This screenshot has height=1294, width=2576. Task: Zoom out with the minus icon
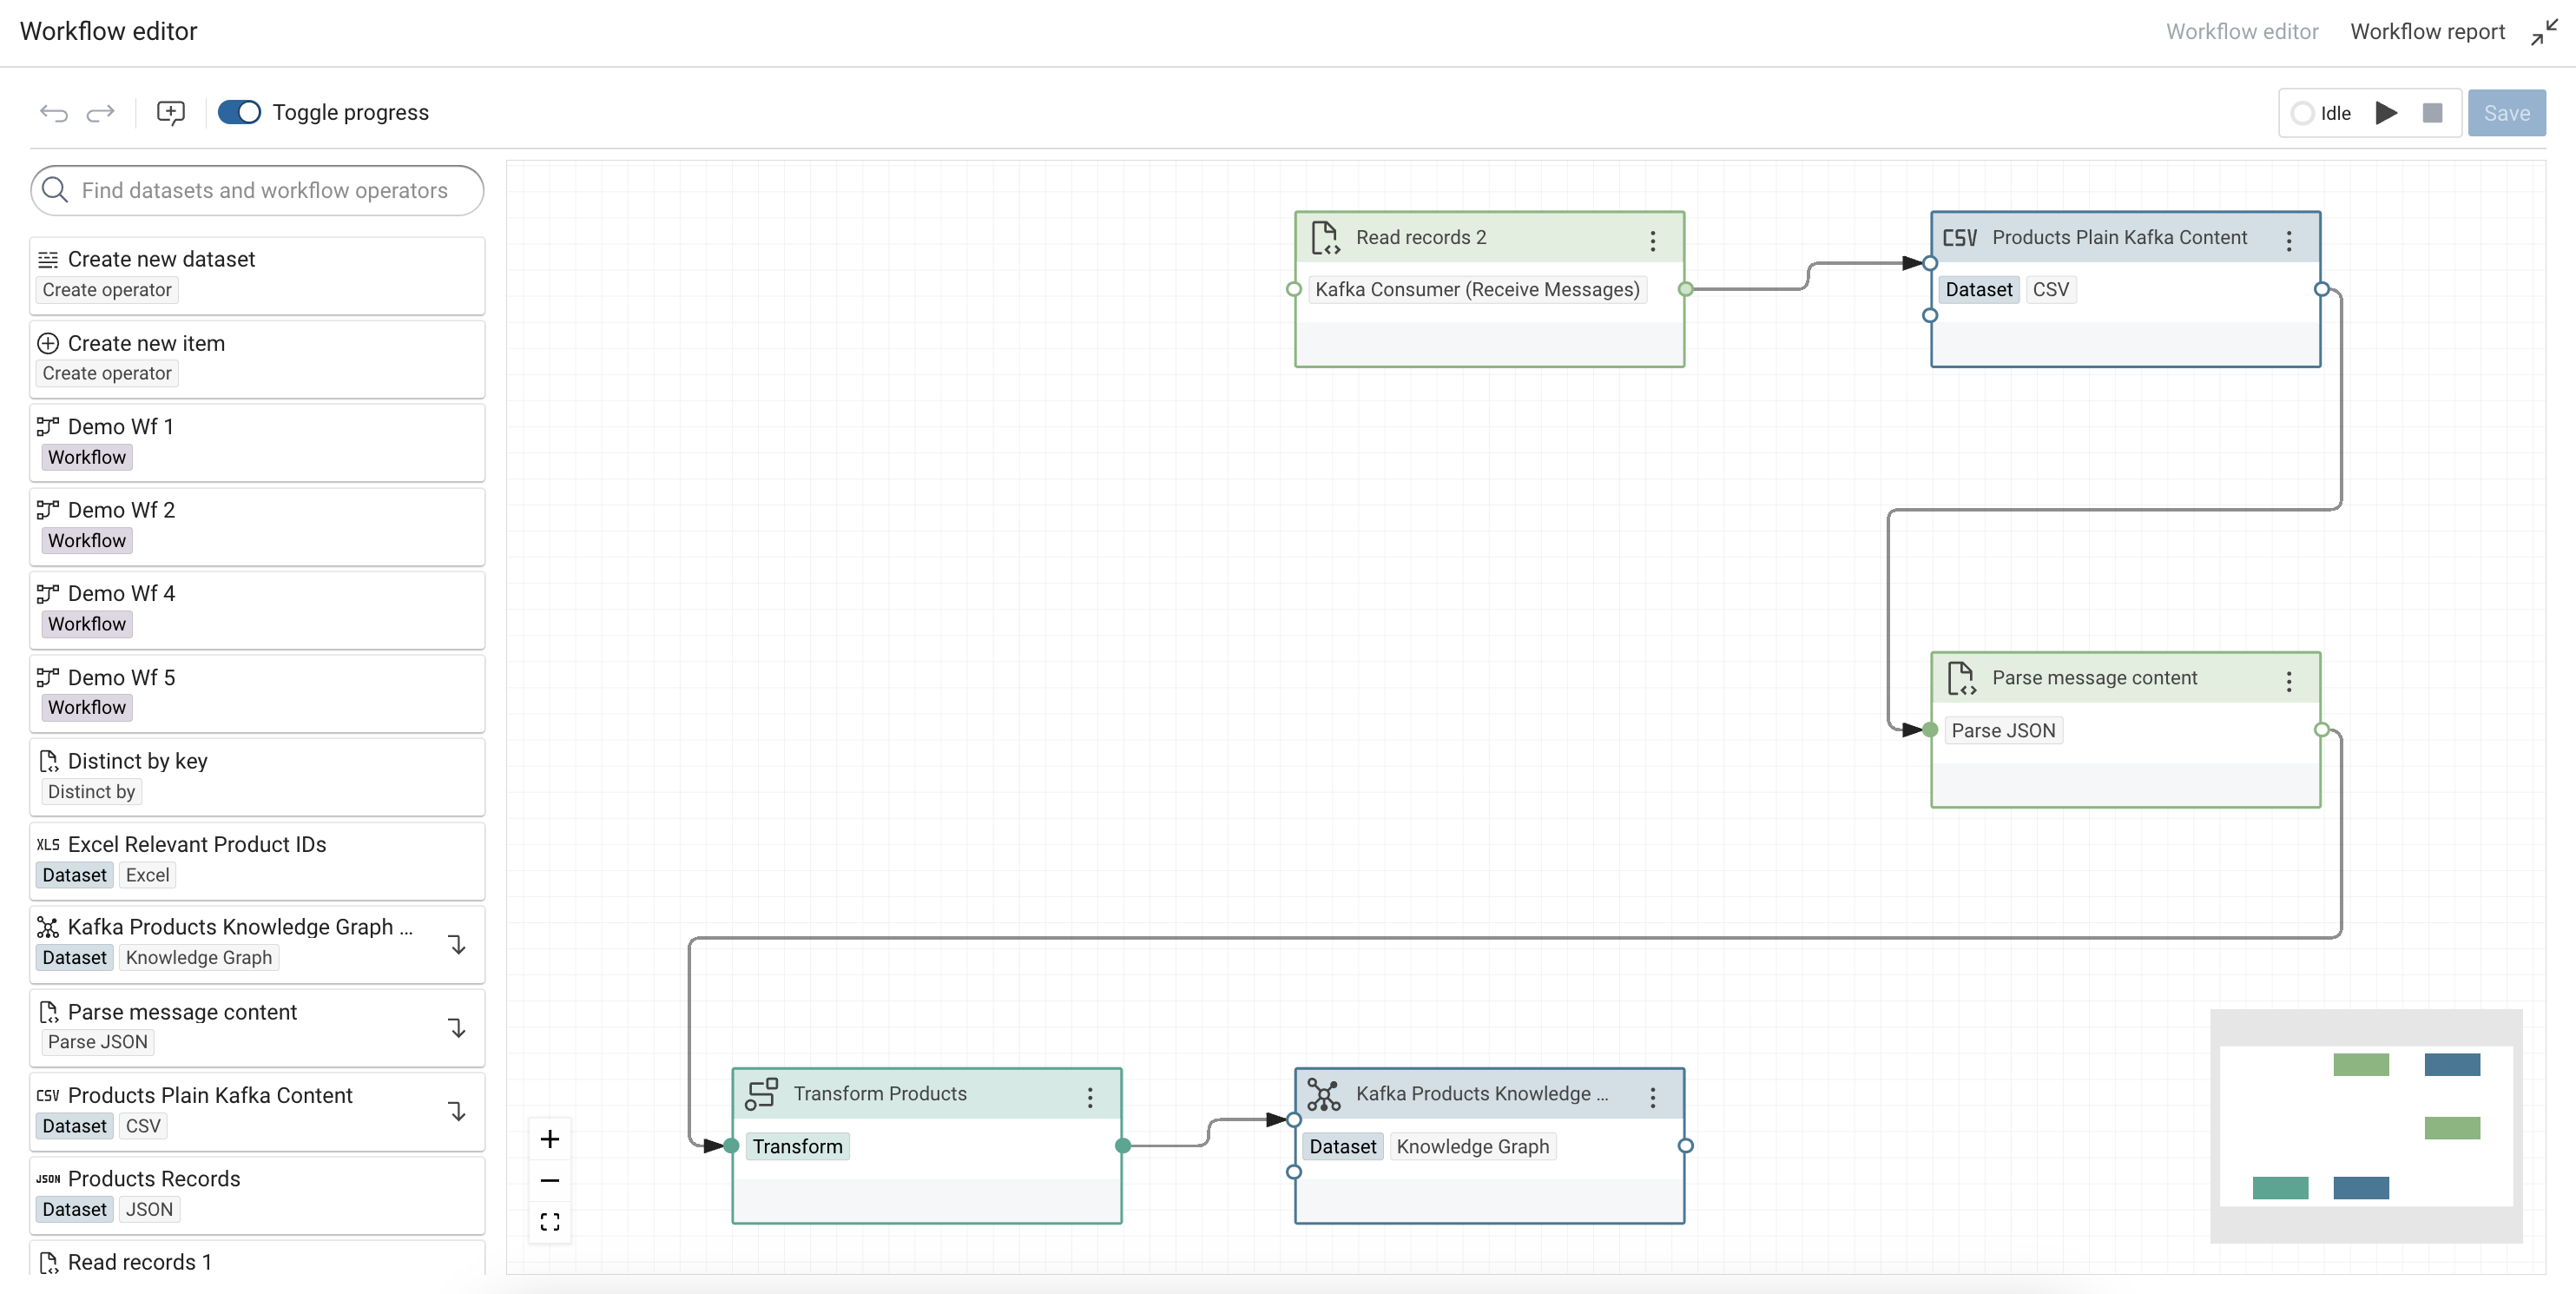(x=549, y=1181)
